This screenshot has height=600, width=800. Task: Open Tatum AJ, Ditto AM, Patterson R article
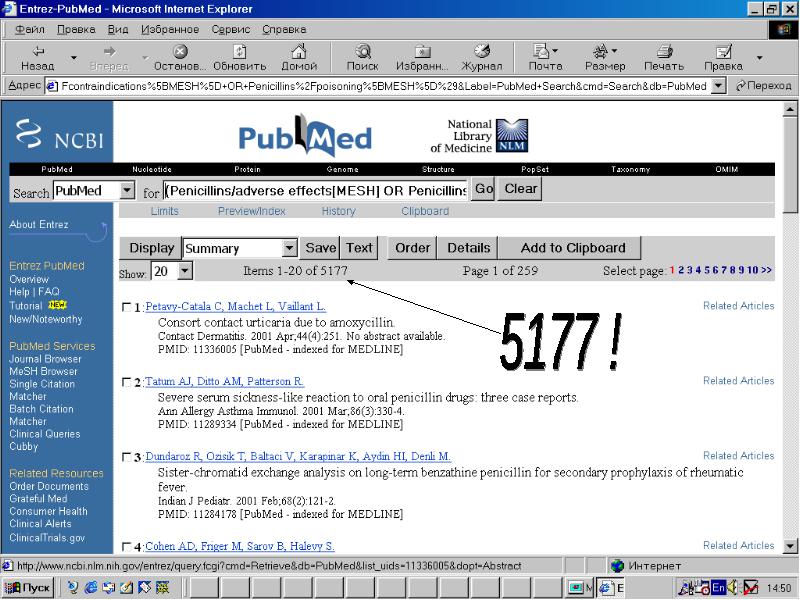point(224,382)
